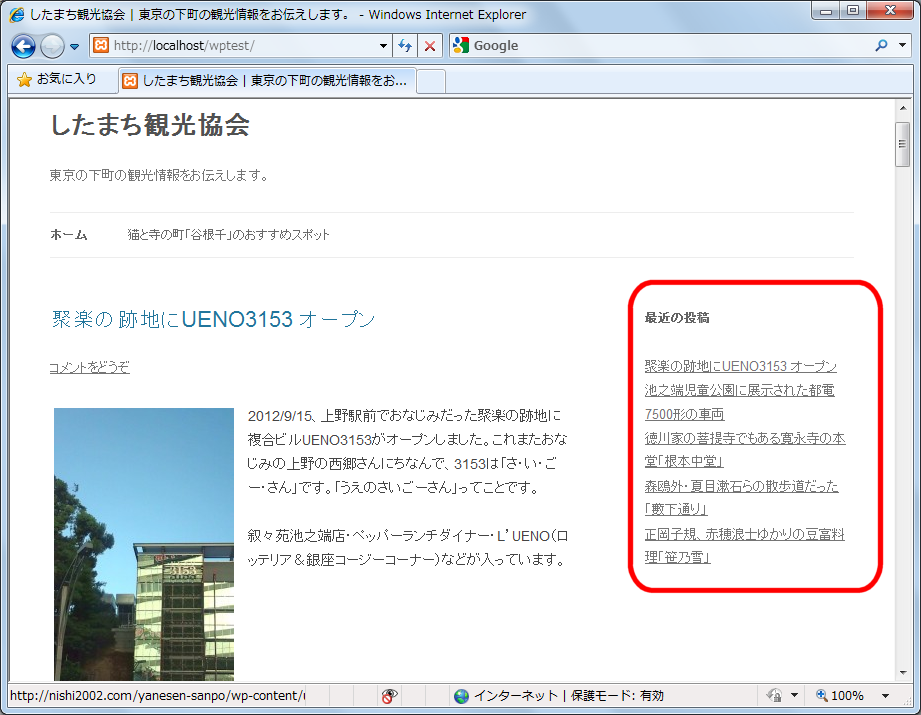
Task: Open the ホーム menu item
Action: (69, 235)
